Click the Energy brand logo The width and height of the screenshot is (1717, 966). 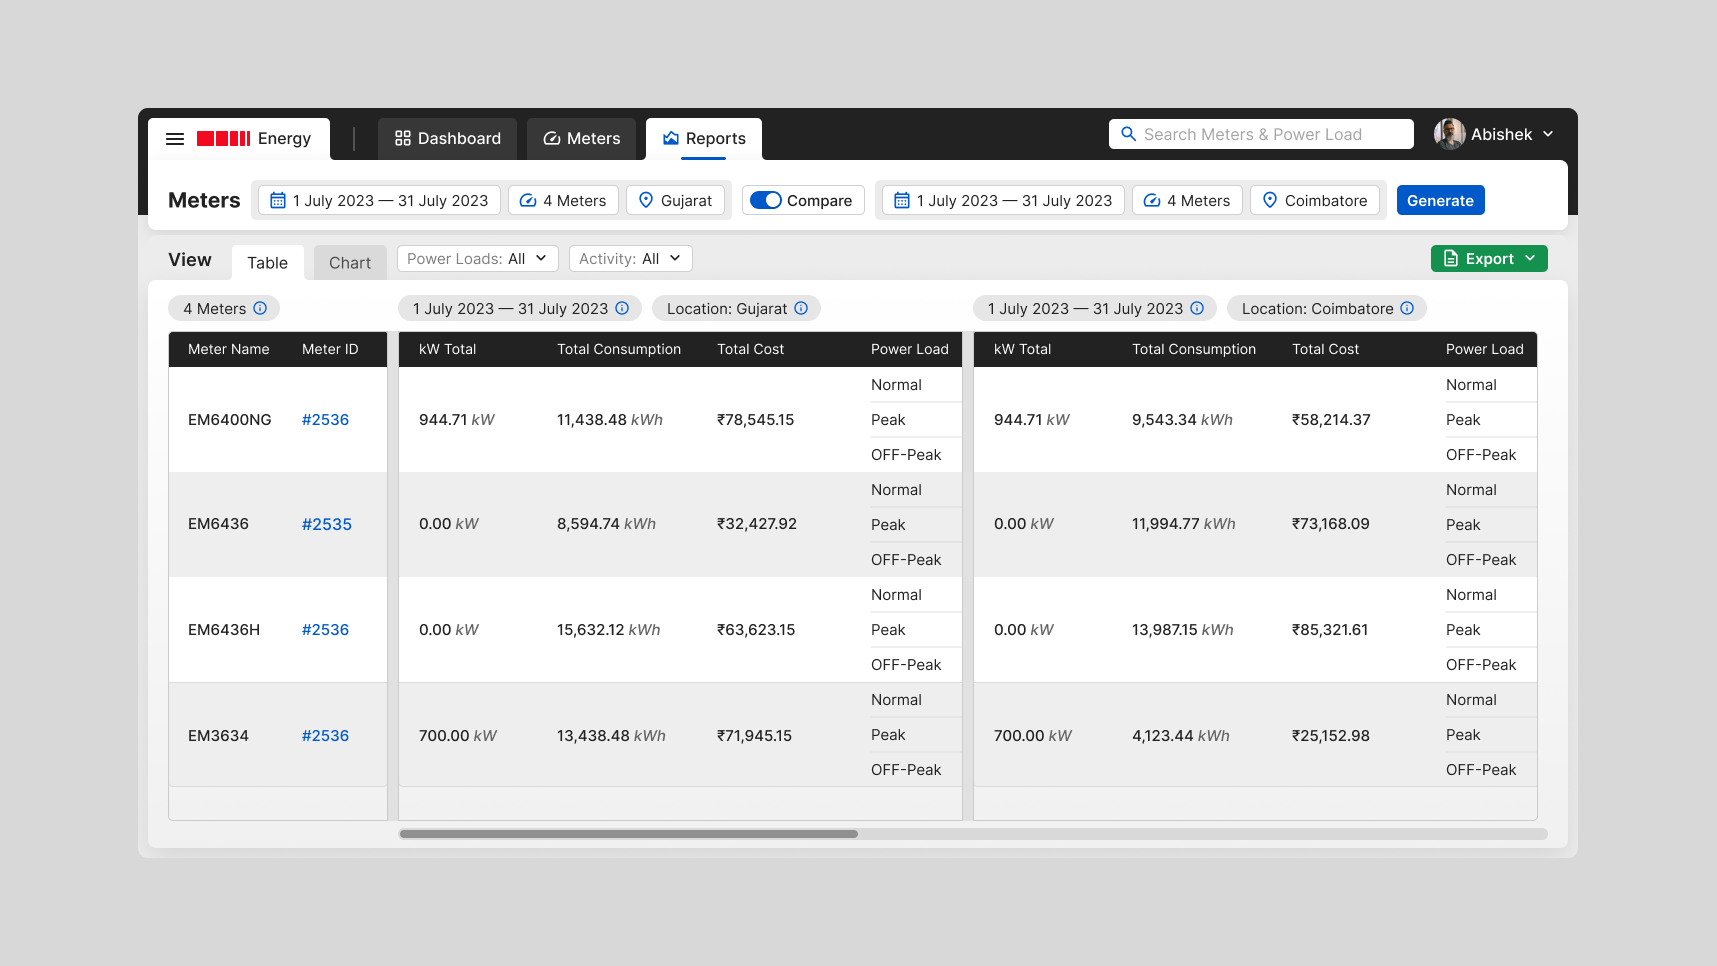coord(256,138)
